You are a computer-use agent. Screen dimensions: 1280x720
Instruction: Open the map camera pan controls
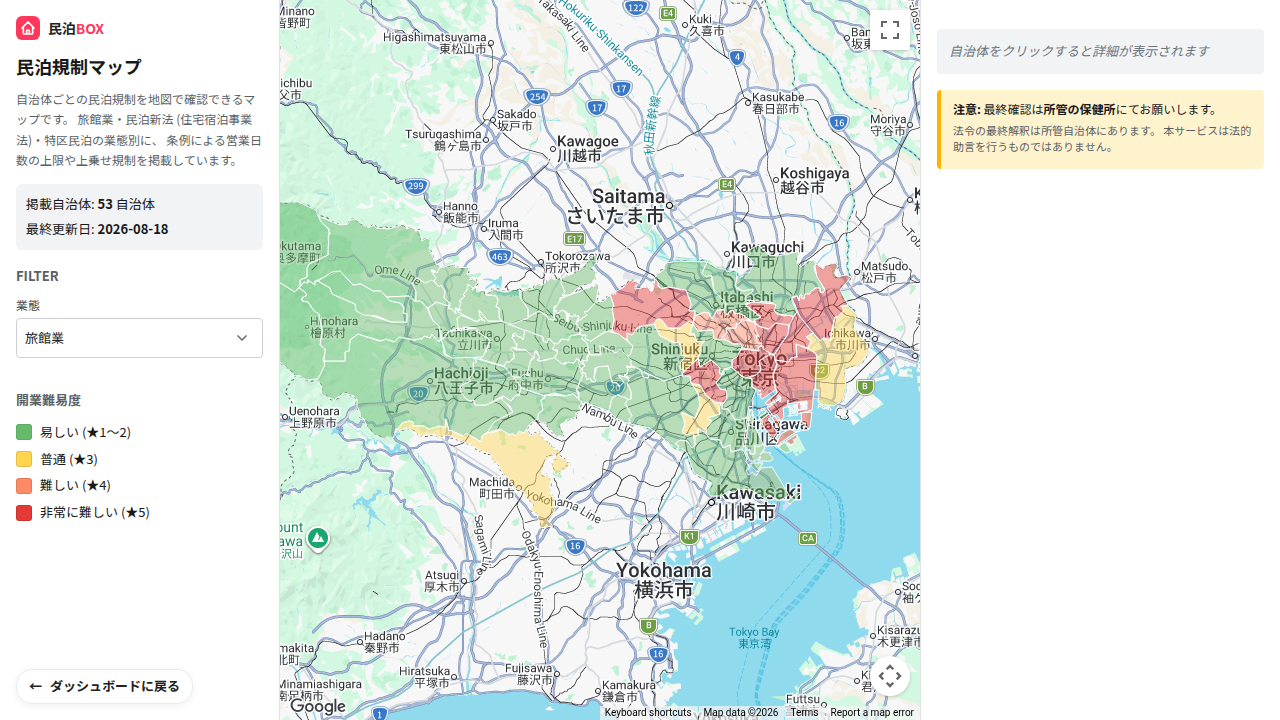point(890,676)
